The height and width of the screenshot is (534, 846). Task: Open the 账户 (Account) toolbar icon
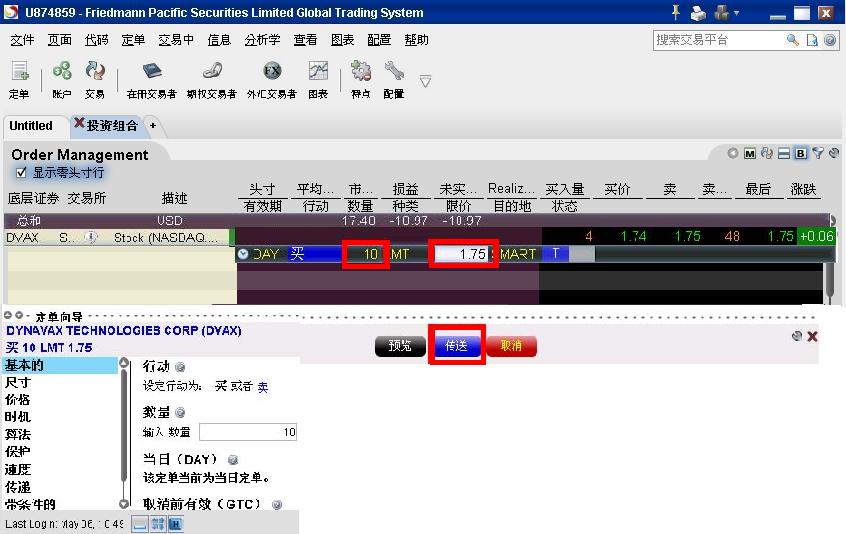(x=61, y=78)
